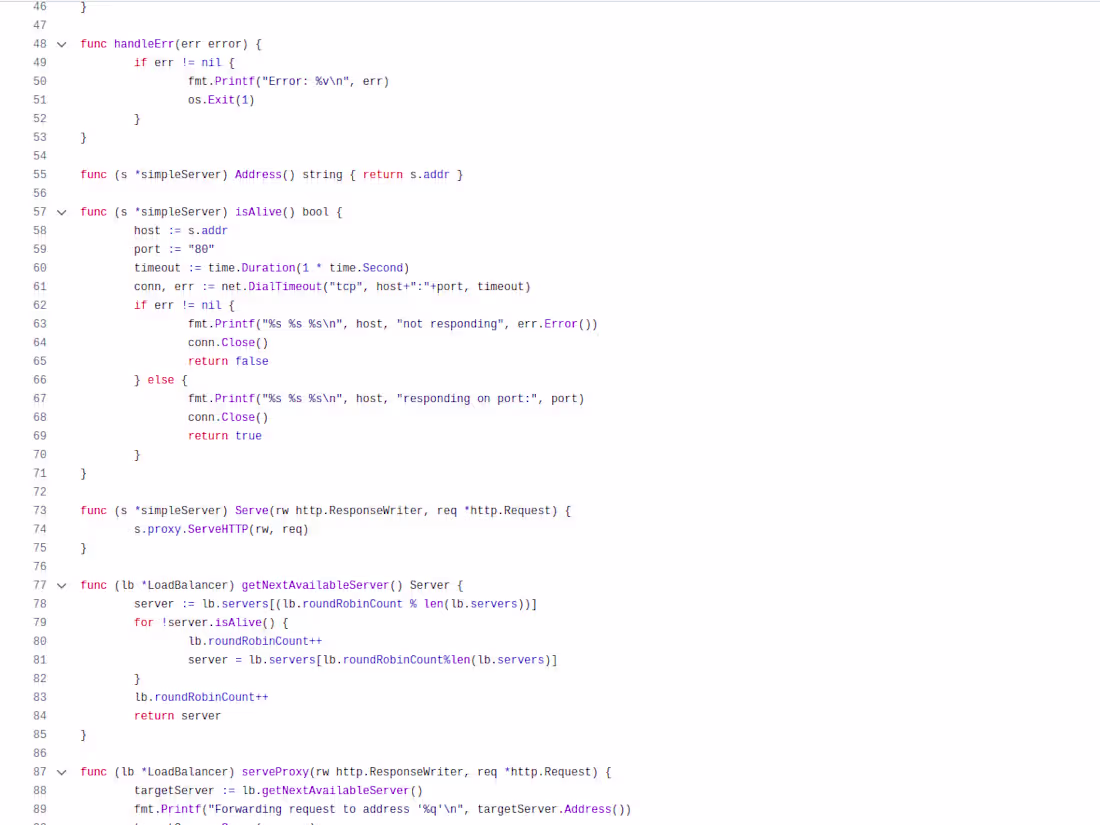Collapse the getNextAvailableServer function block

(x=61, y=585)
